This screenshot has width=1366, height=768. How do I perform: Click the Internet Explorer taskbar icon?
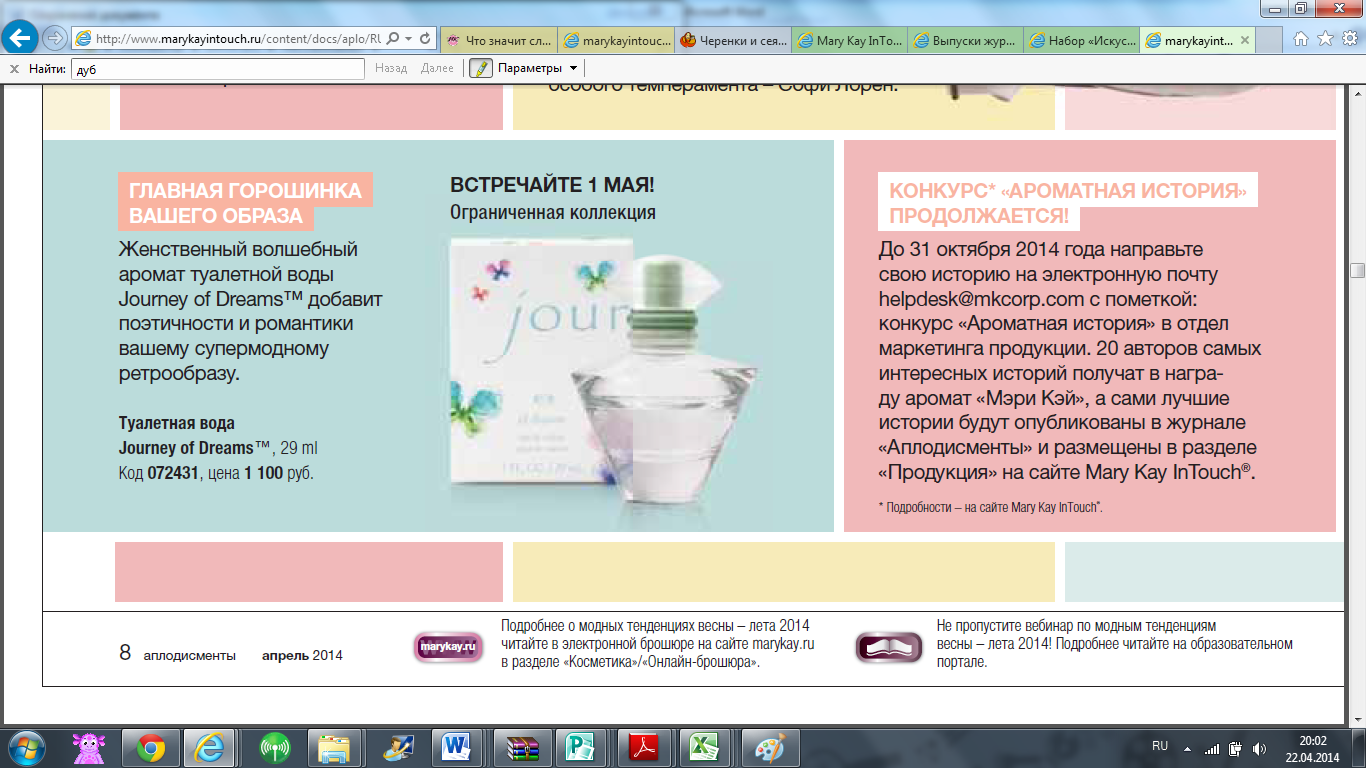(211, 747)
